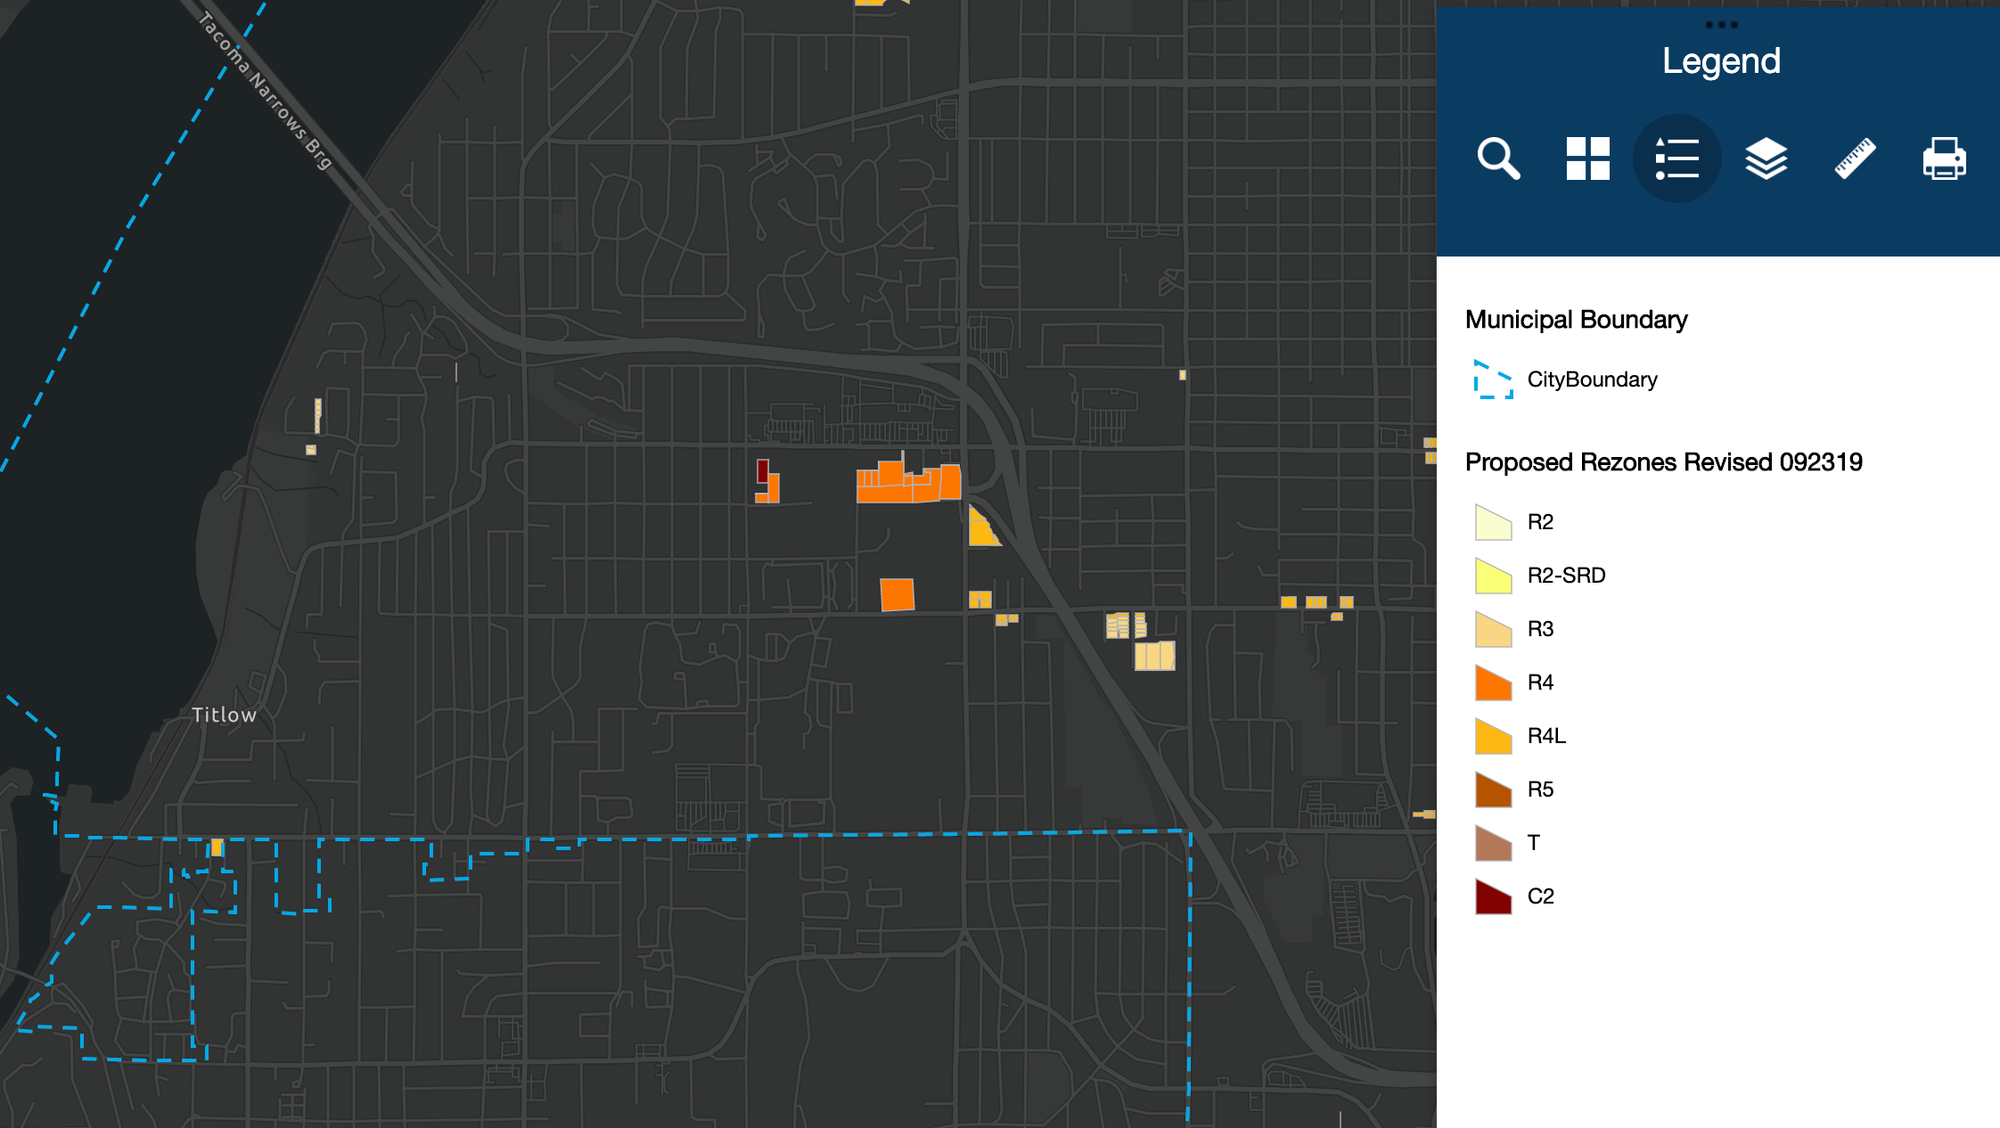This screenshot has height=1128, width=2000.
Task: Click the Proposed Rezones Revised 092319 heading
Action: tap(1664, 462)
